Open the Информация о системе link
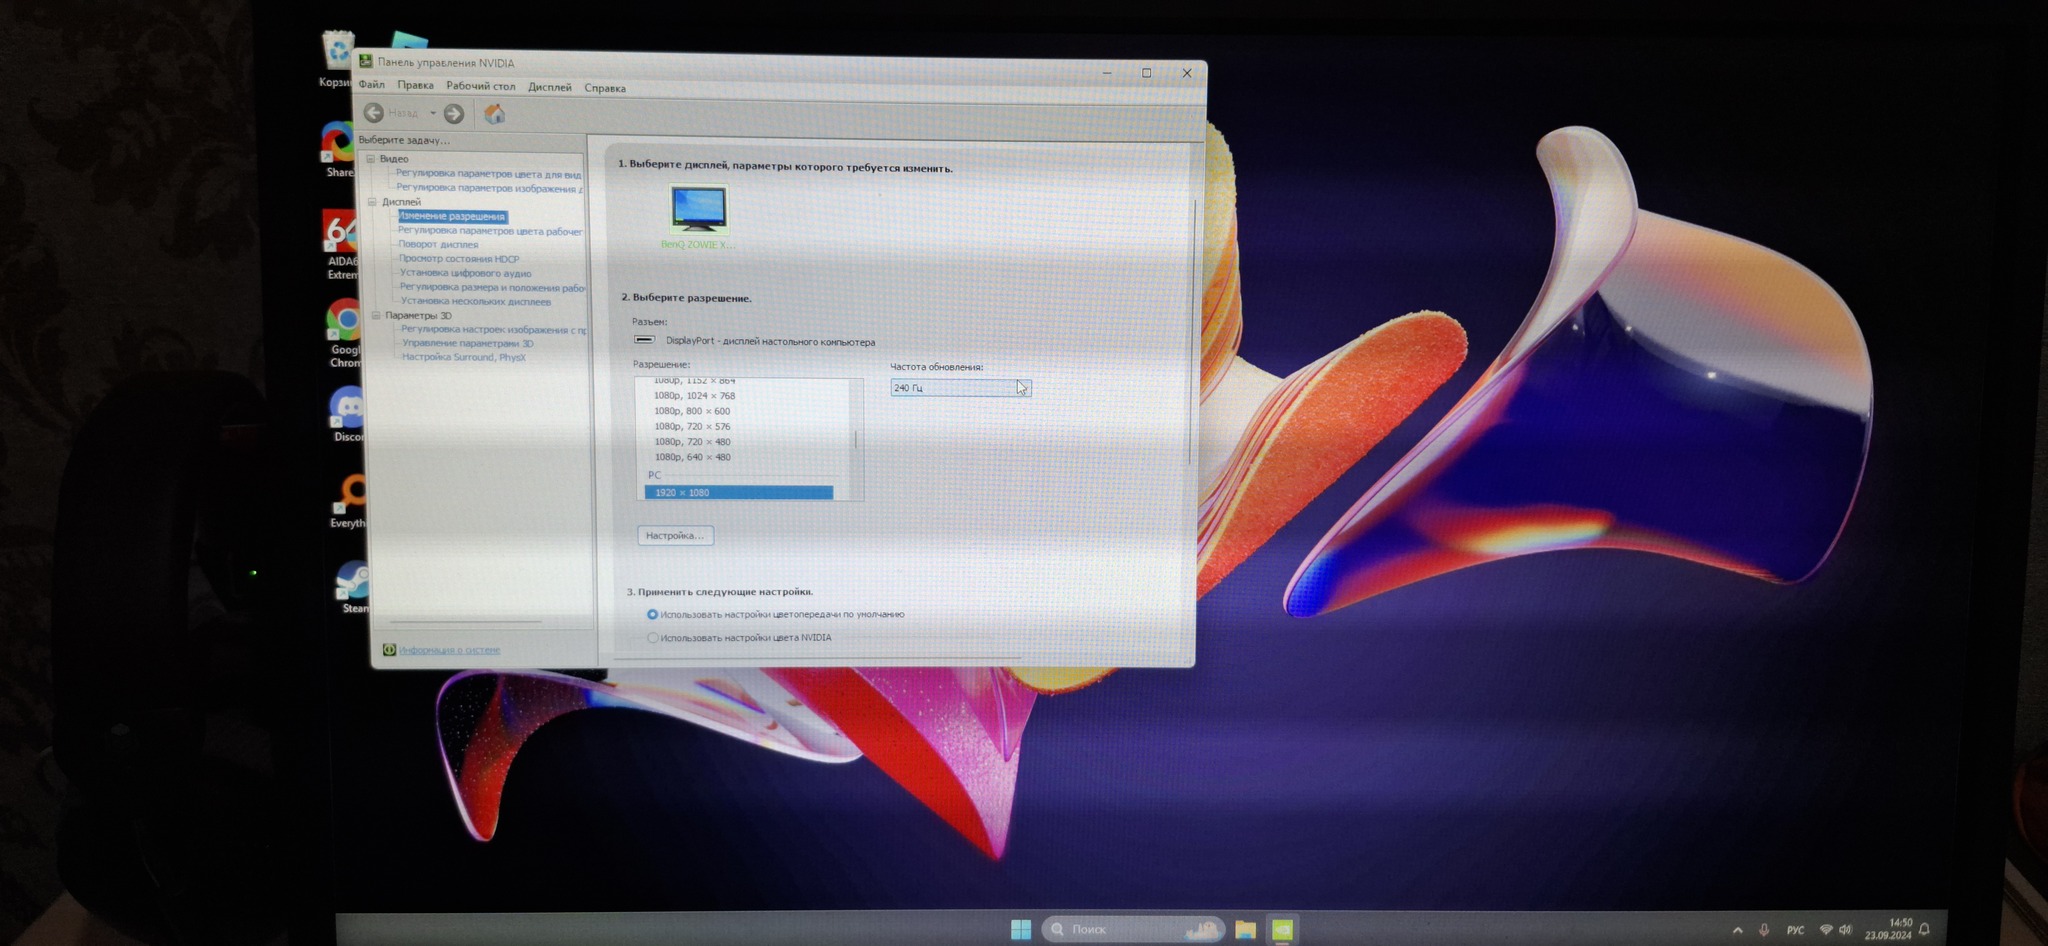The width and height of the screenshot is (2048, 946). (x=449, y=650)
